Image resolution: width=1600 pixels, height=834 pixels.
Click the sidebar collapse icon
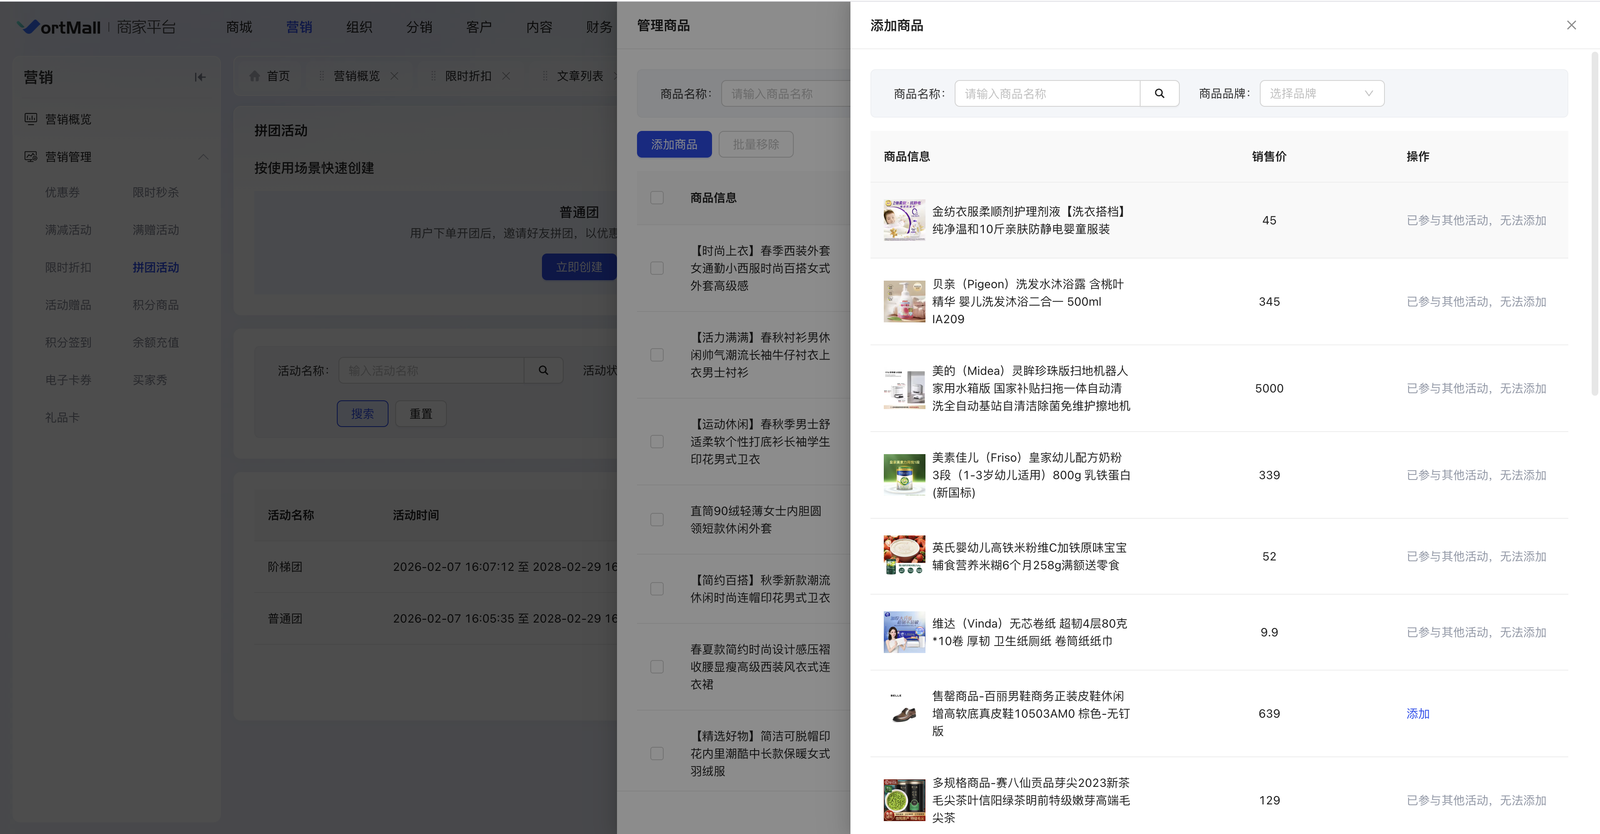point(200,77)
